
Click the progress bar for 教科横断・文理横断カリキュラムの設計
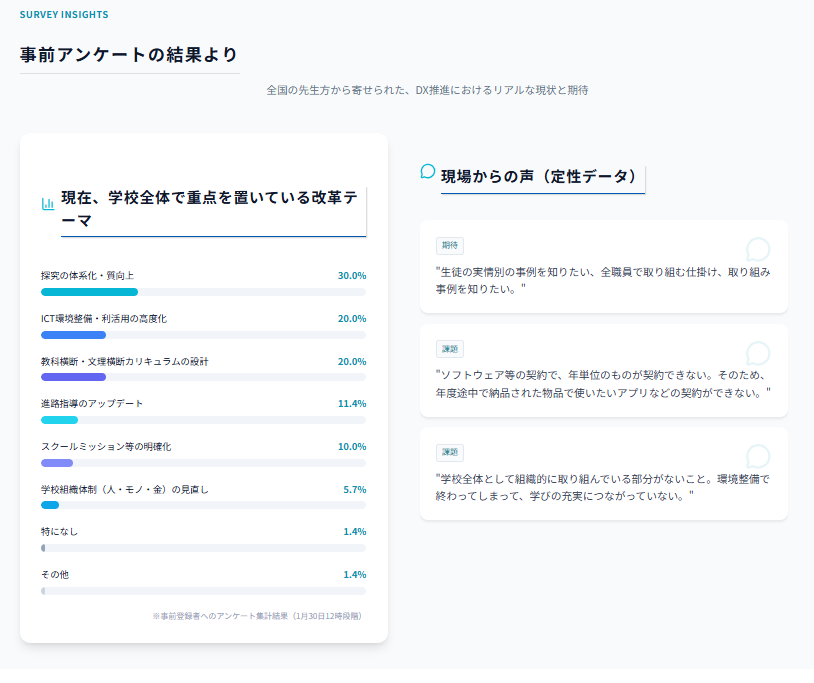204,376
